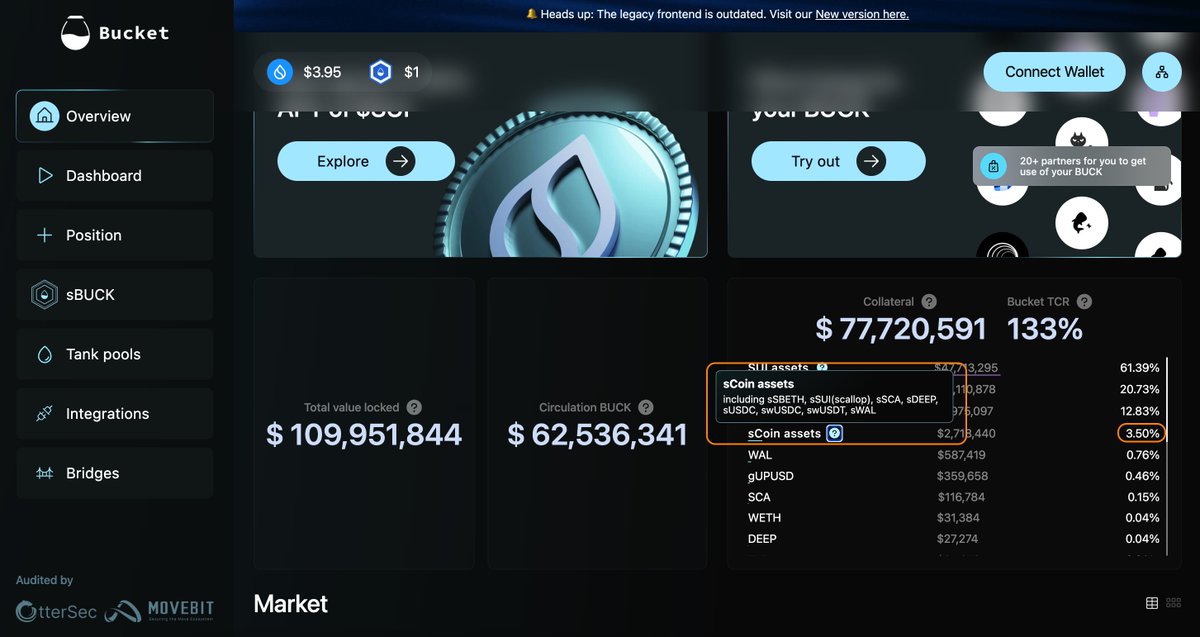Click the '$27,274' DEEP value
Screen dimensions: 1200x637
coord(957,539)
